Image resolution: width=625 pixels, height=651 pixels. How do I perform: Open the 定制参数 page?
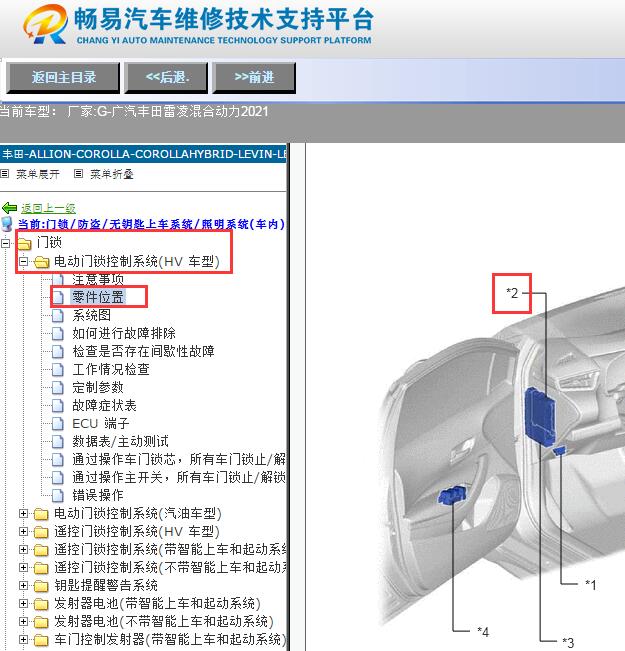coord(98,387)
